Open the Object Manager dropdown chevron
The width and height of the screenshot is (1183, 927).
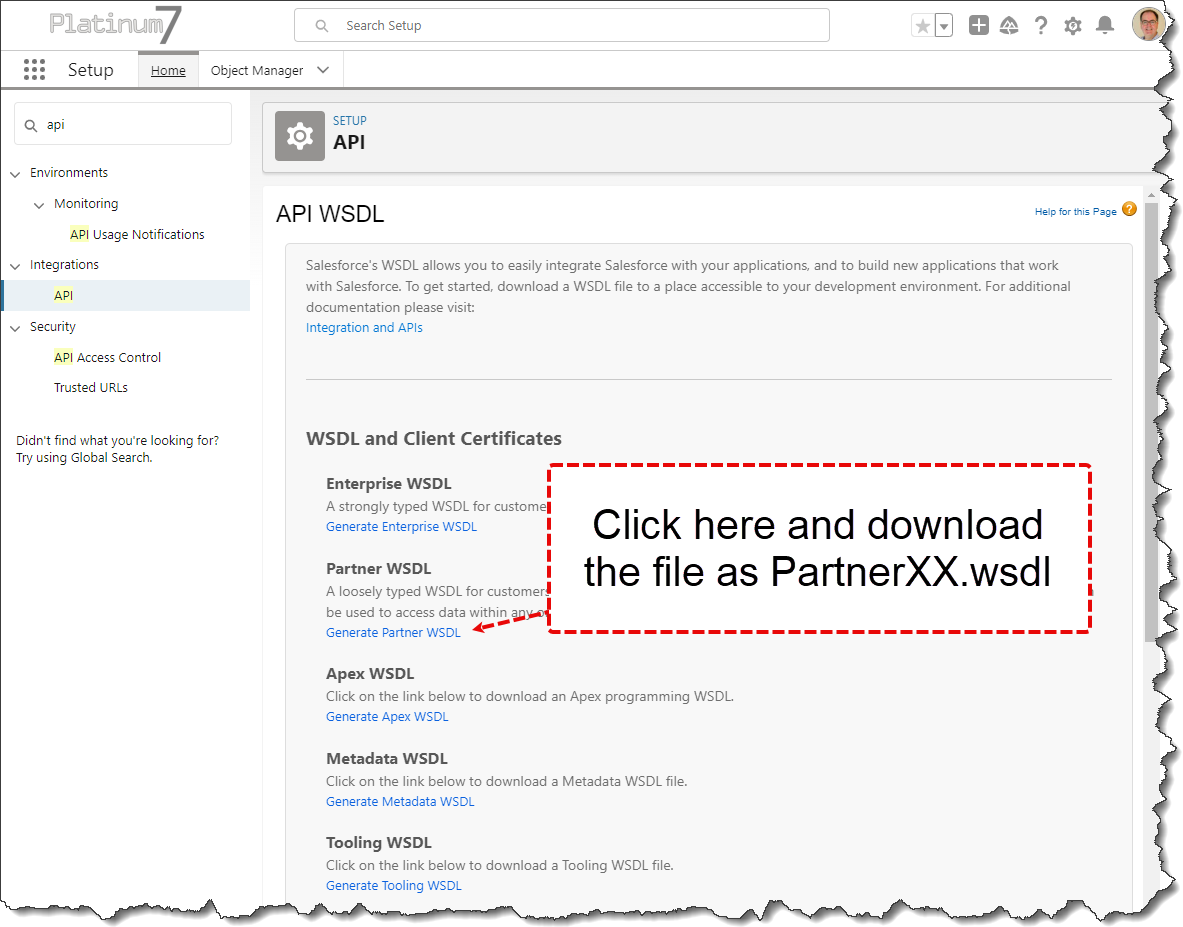tap(322, 70)
